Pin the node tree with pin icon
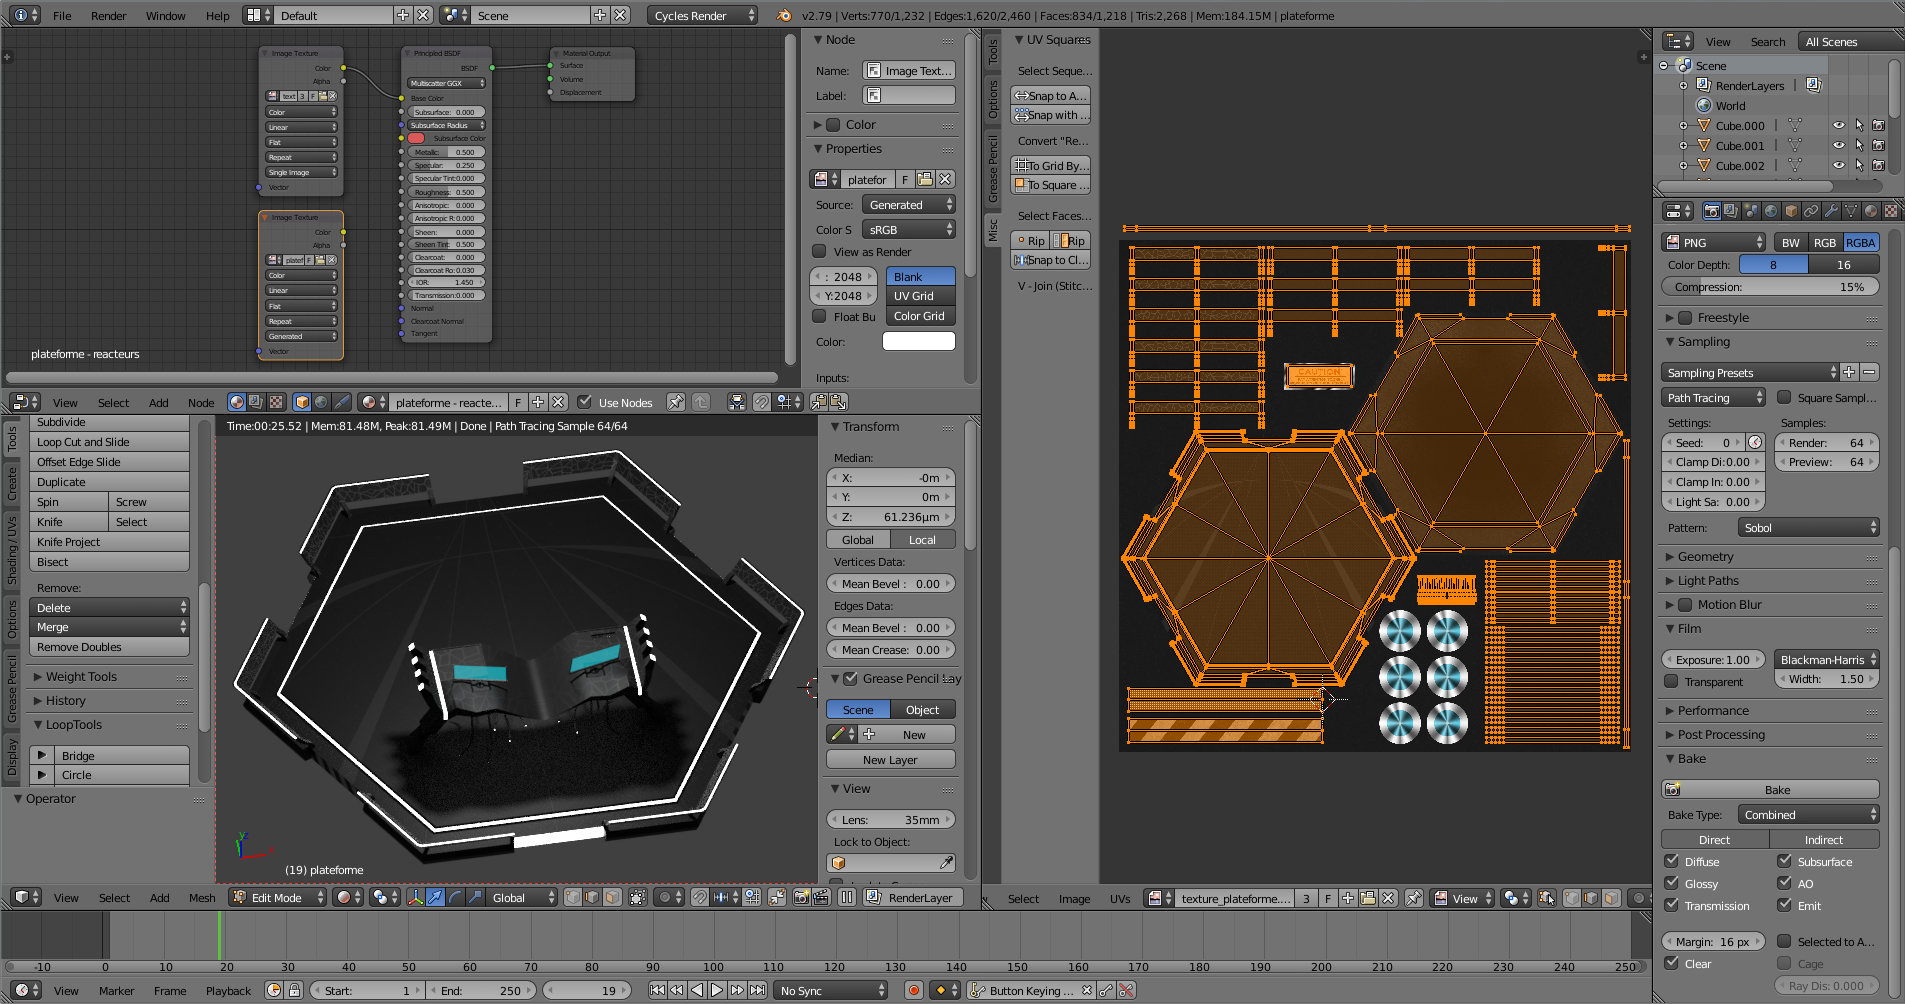1905x1004 pixels. 676,402
